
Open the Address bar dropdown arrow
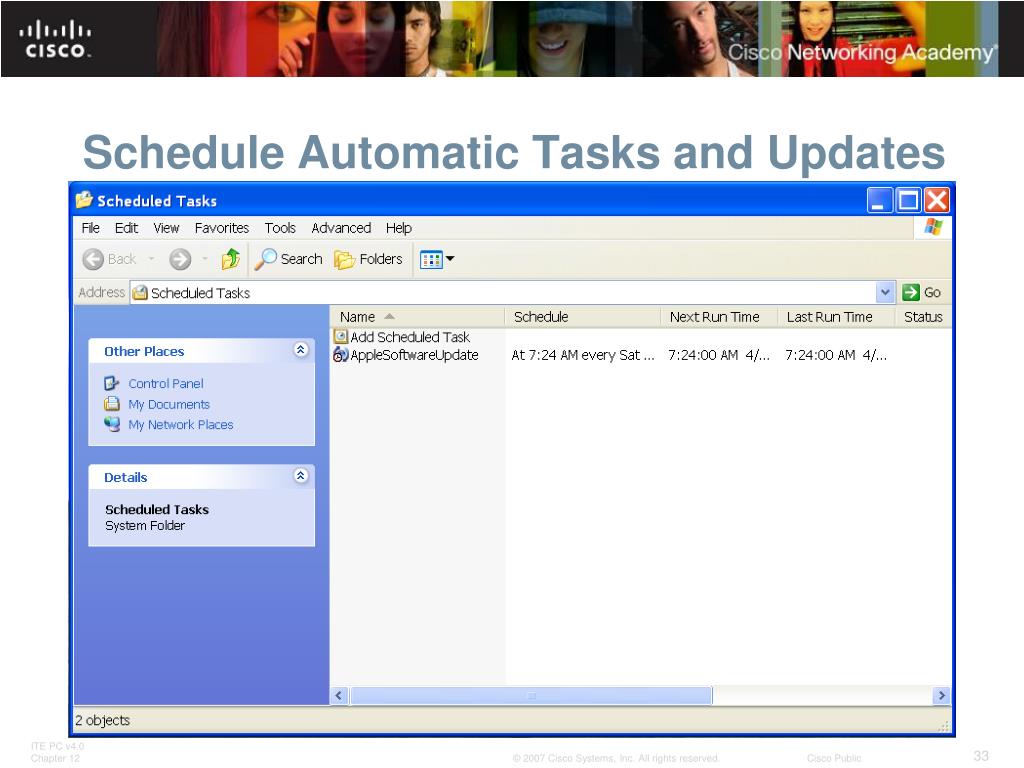click(x=885, y=292)
